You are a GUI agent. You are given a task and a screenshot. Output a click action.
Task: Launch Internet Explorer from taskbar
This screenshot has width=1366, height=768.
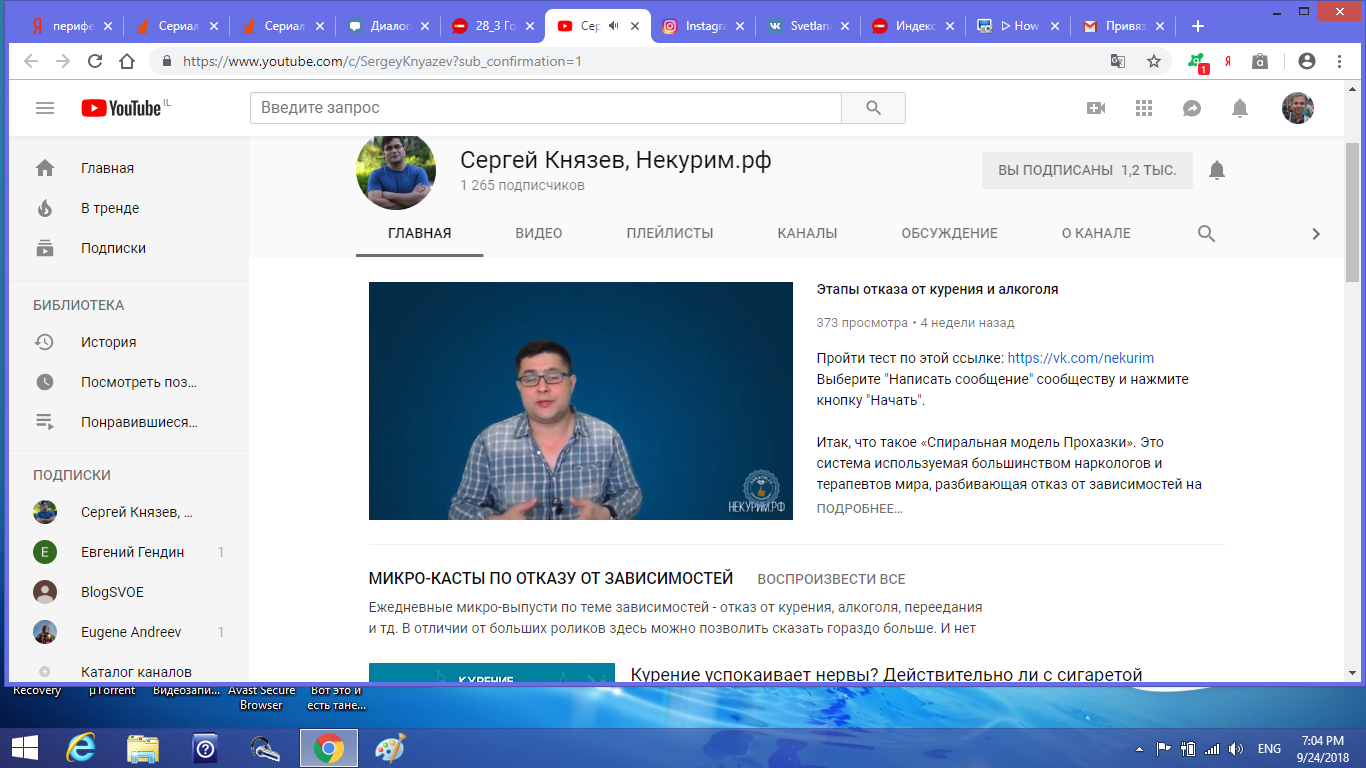tap(80, 747)
